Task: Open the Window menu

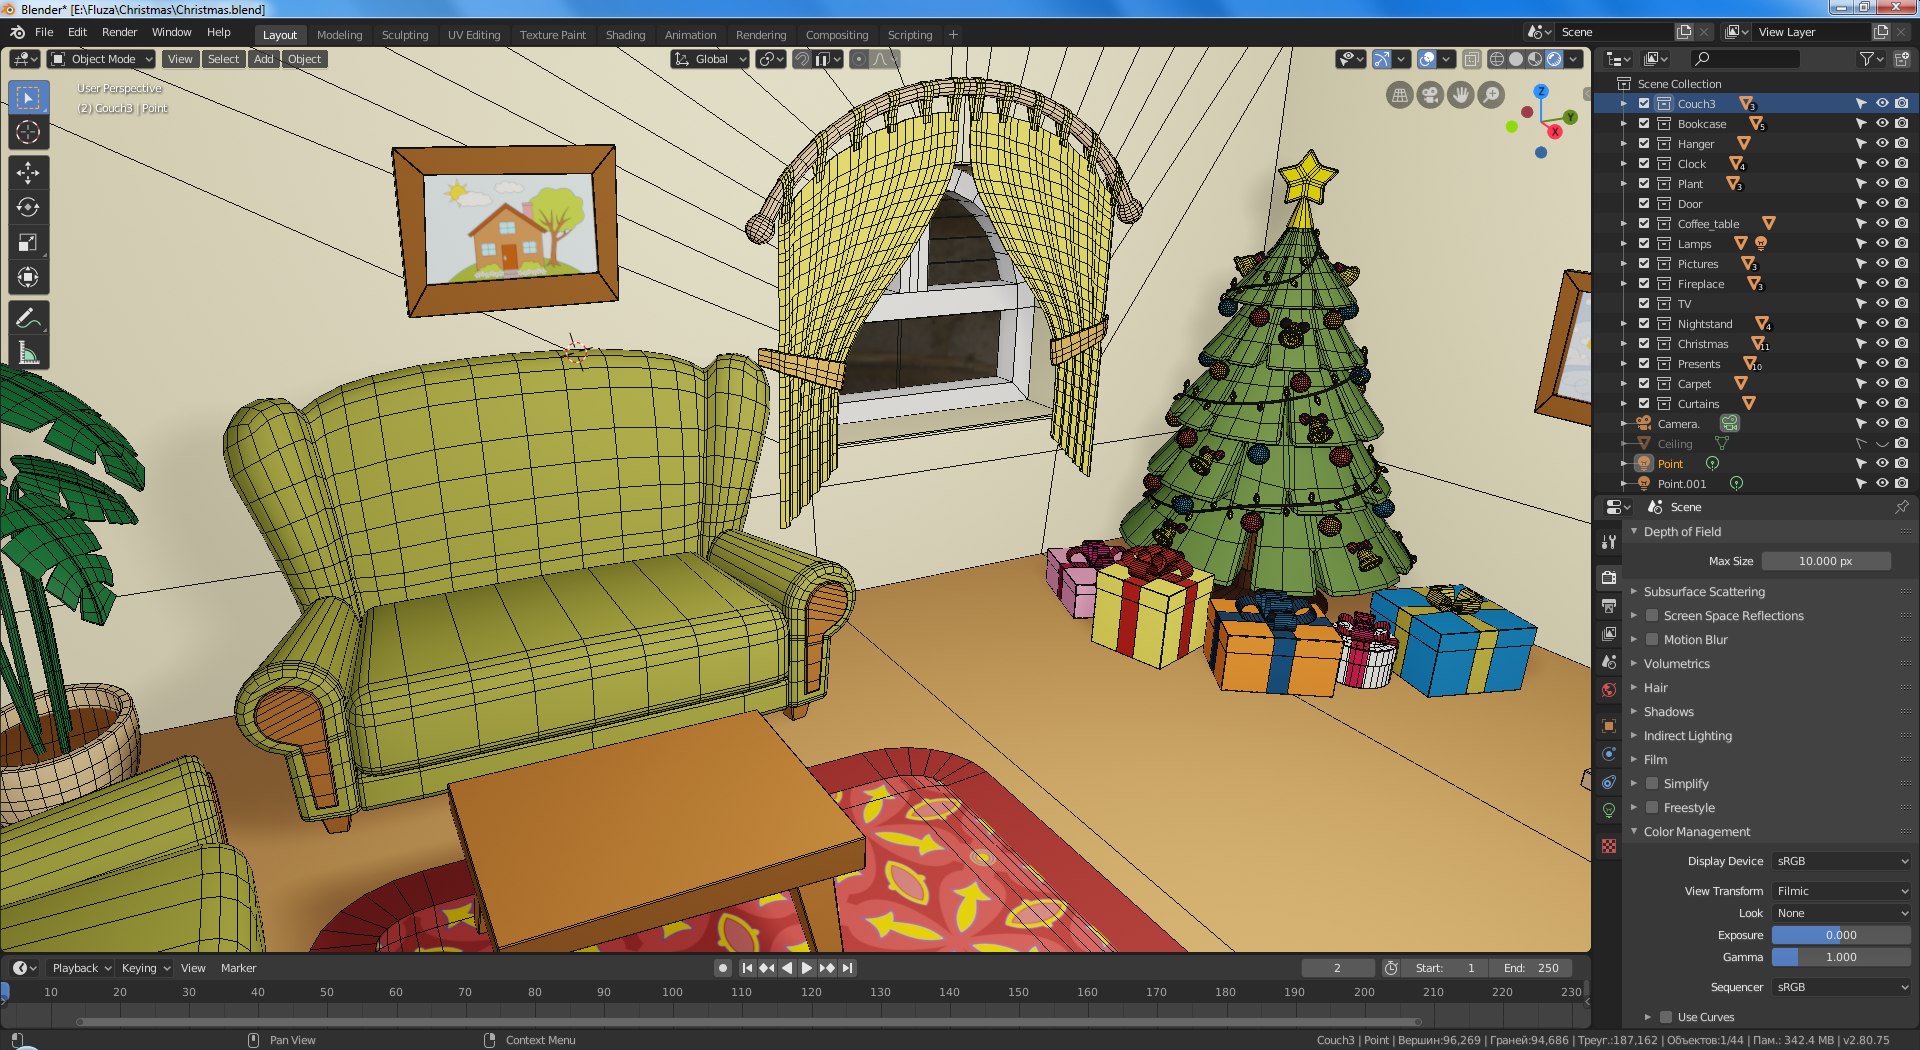Action: pos(171,32)
